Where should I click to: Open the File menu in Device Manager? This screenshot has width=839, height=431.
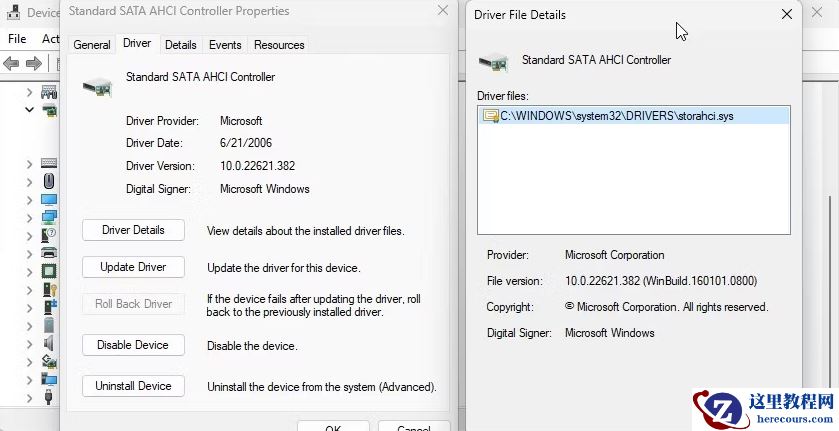(x=17, y=39)
